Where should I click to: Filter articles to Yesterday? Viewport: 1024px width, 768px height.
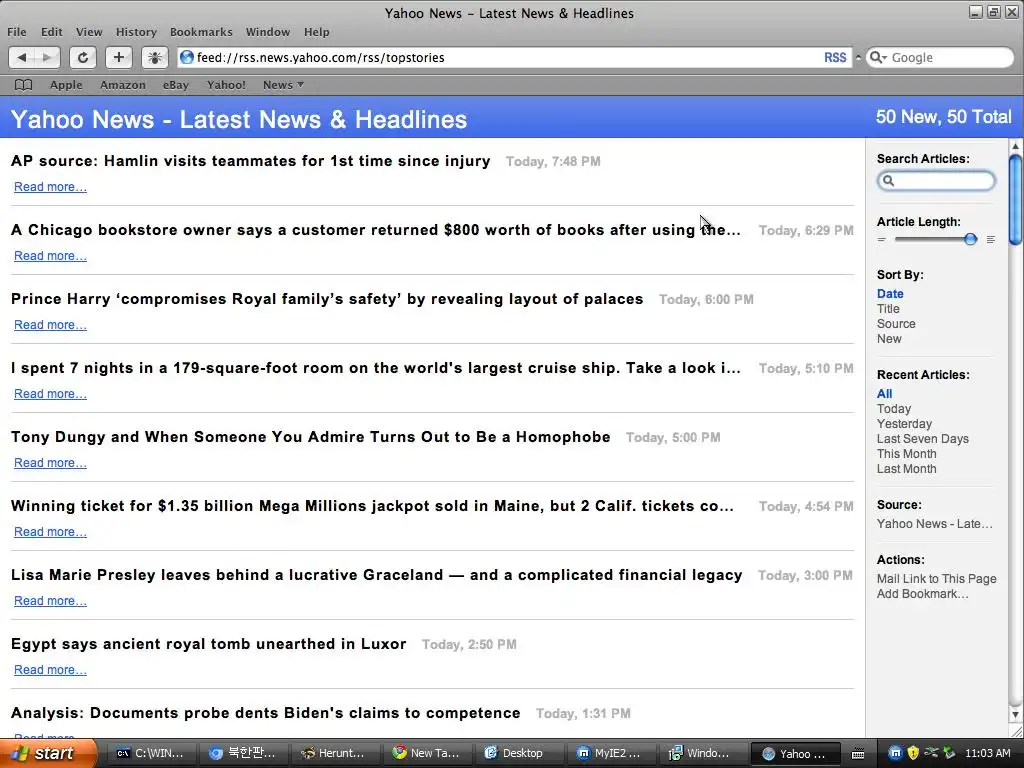904,424
